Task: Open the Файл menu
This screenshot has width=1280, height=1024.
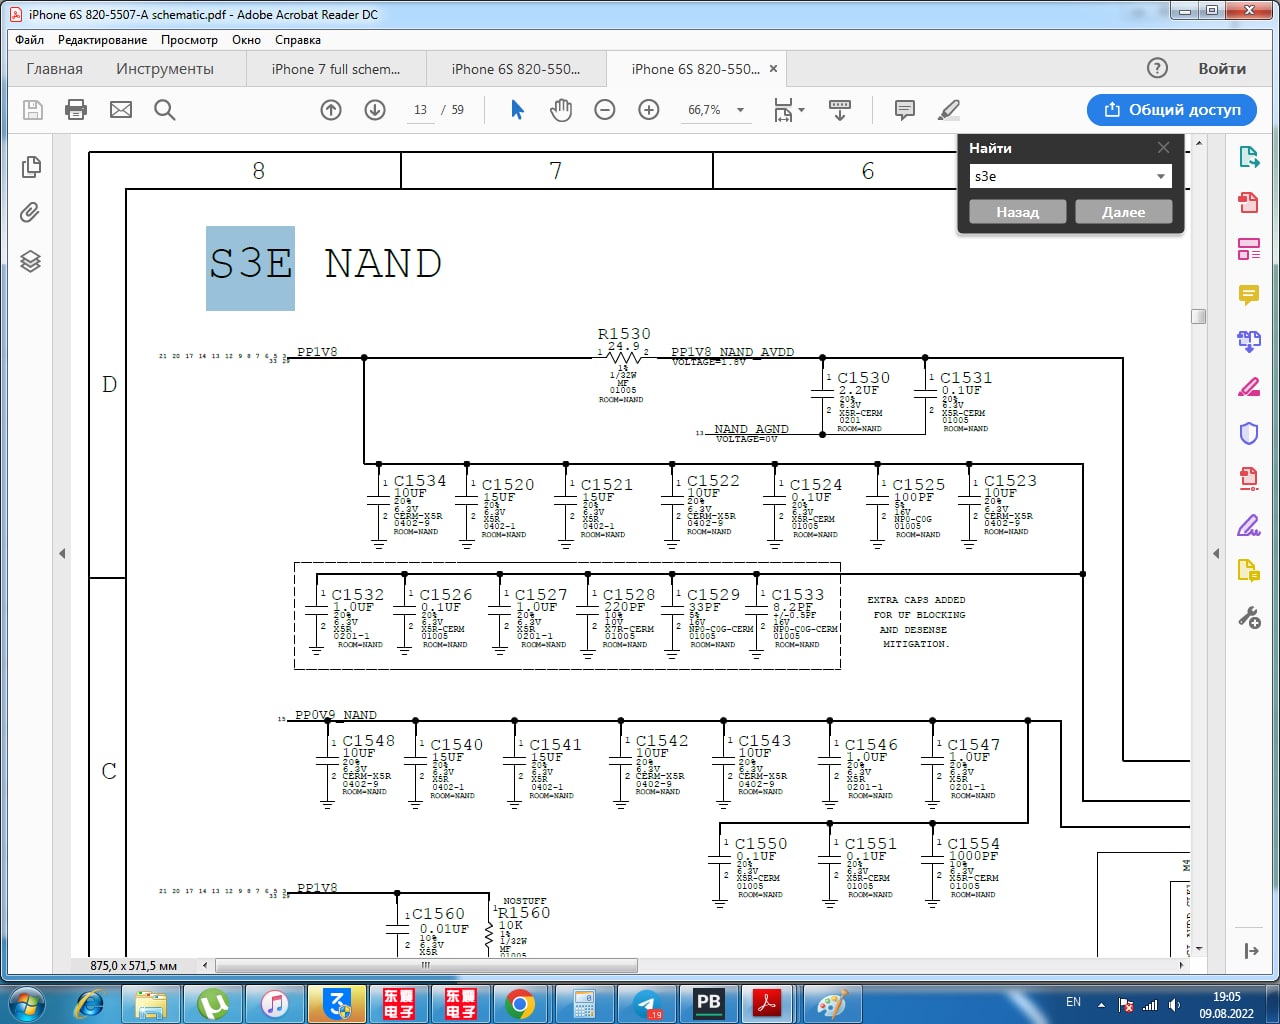Action: click(29, 40)
